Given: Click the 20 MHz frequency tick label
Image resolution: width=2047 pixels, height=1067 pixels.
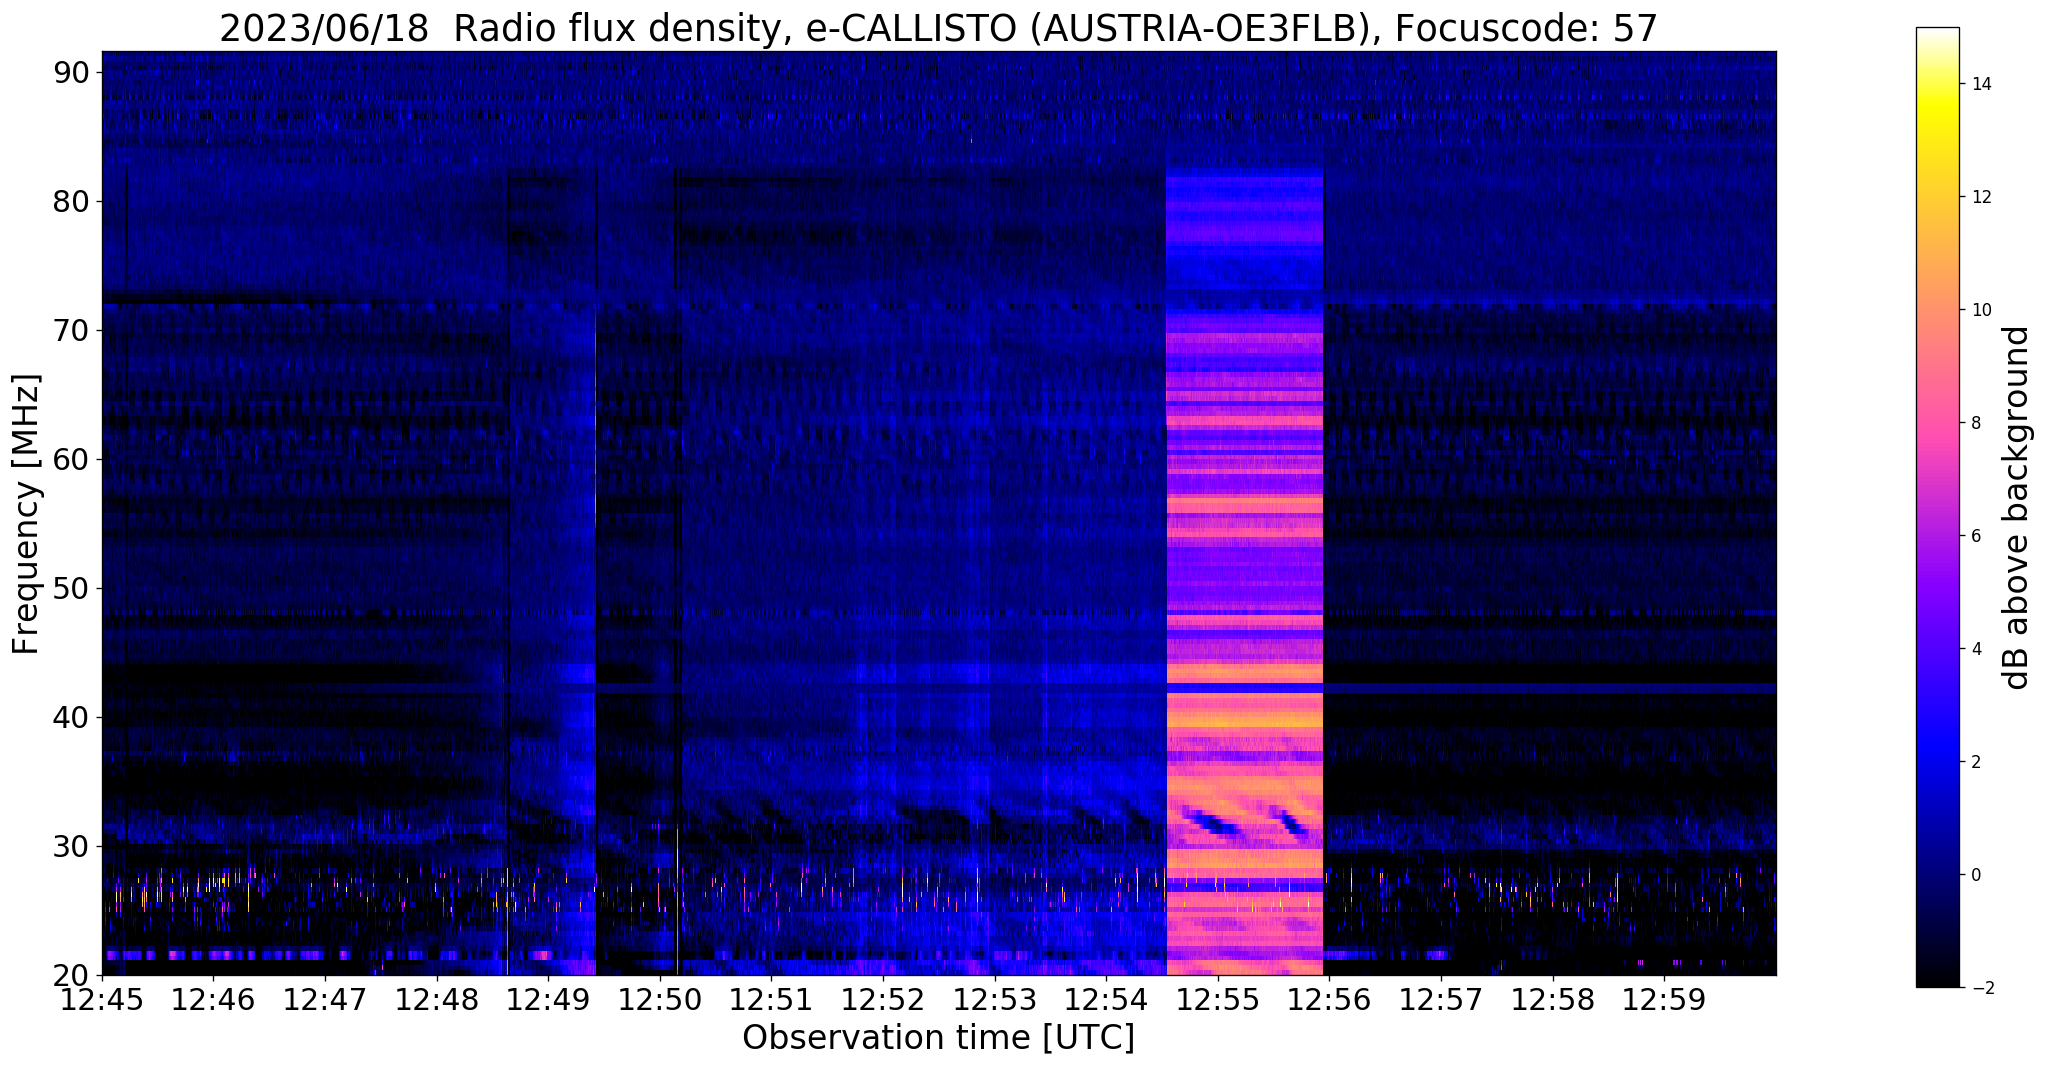Looking at the screenshot, I should click(x=72, y=975).
